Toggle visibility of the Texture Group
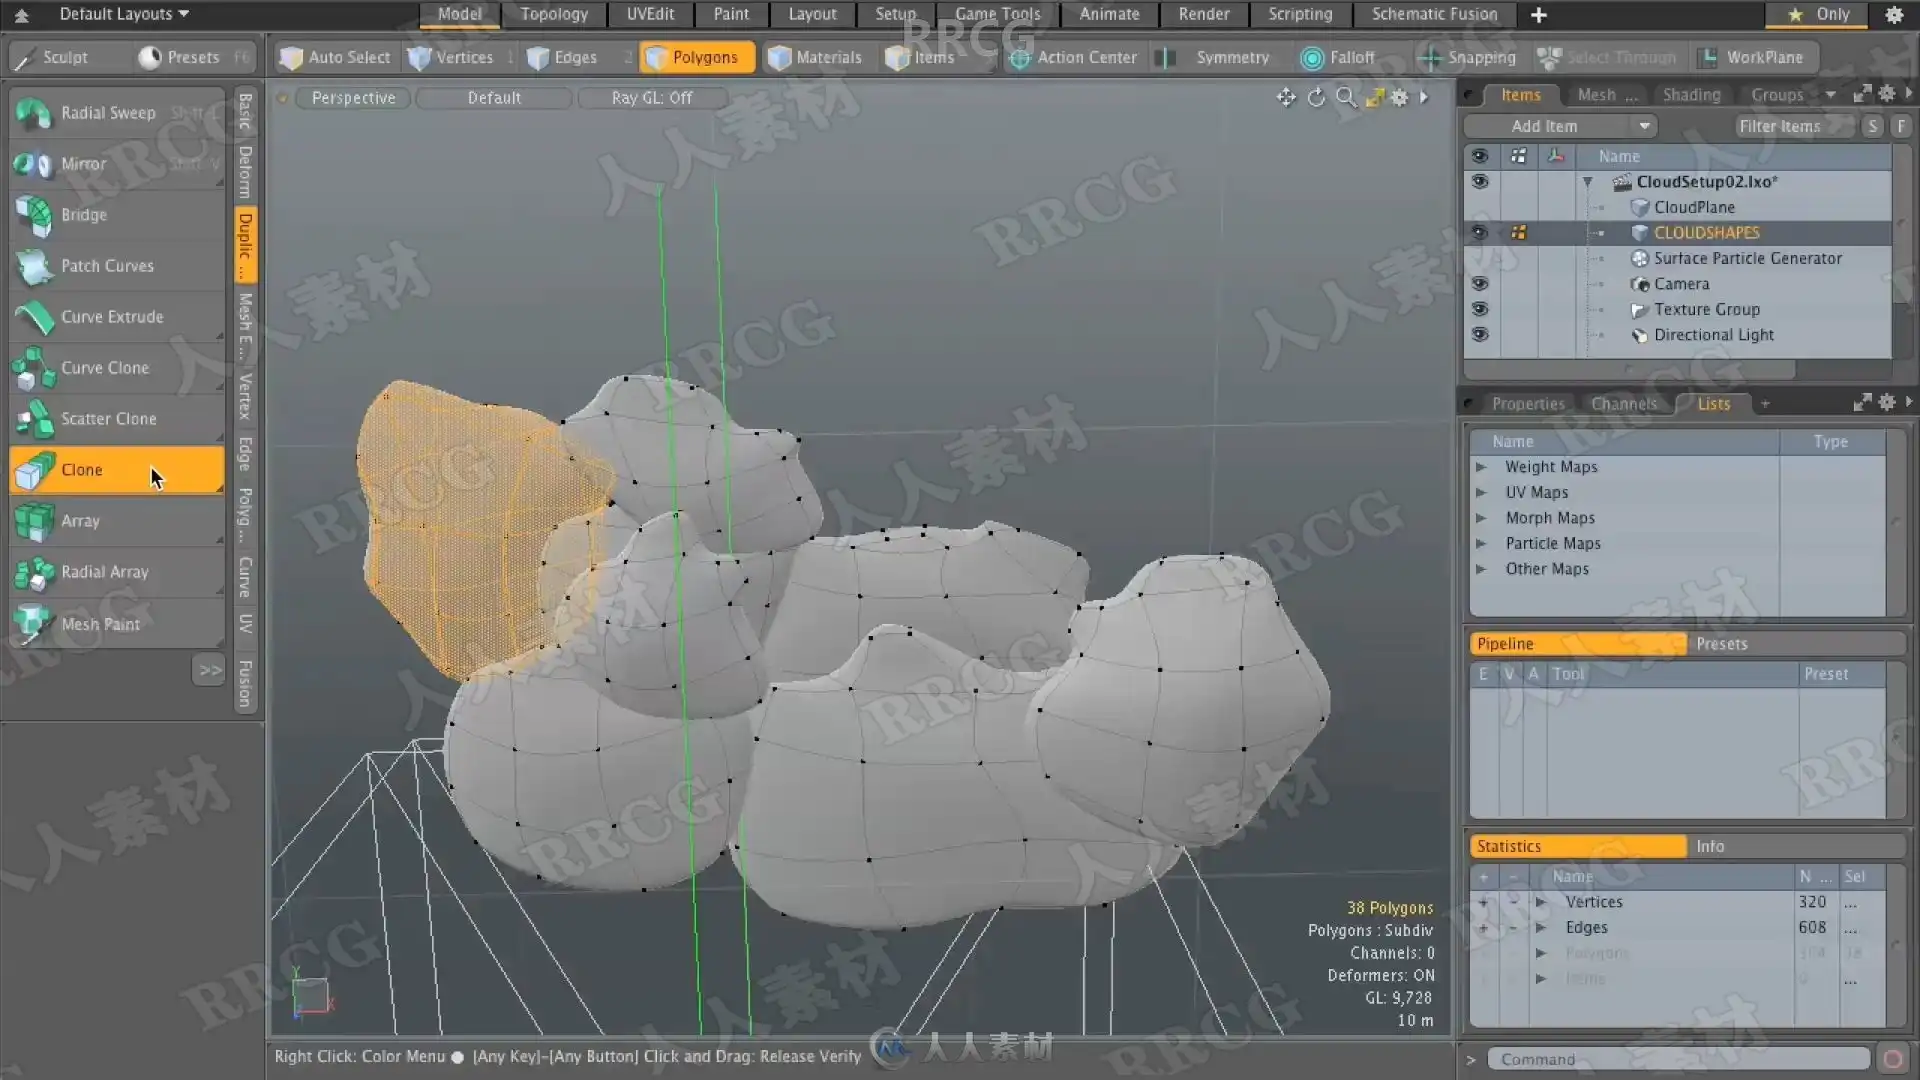The height and width of the screenshot is (1080, 1920). [1480, 309]
